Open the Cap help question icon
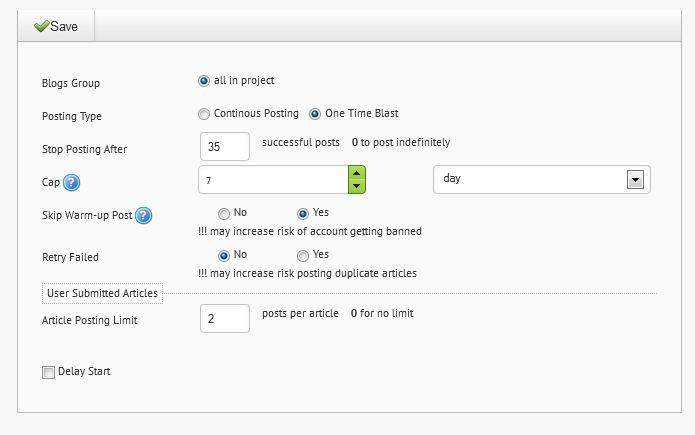This screenshot has height=435, width=695. pos(71,182)
